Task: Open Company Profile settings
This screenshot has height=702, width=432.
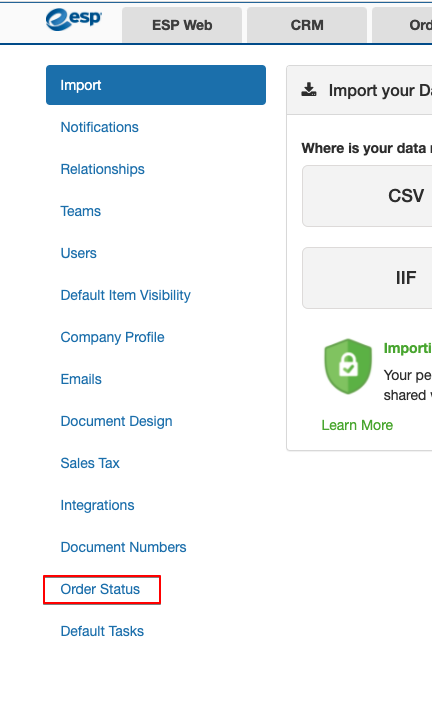Action: click(x=112, y=337)
